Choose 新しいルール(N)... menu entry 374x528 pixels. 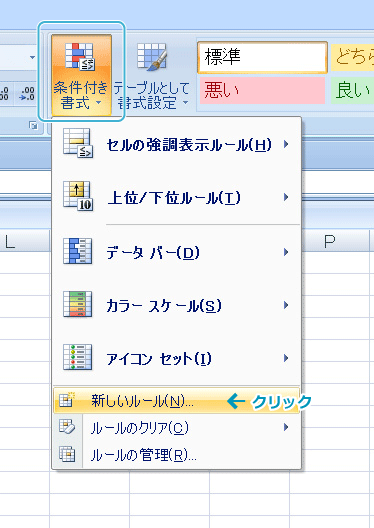177,400
